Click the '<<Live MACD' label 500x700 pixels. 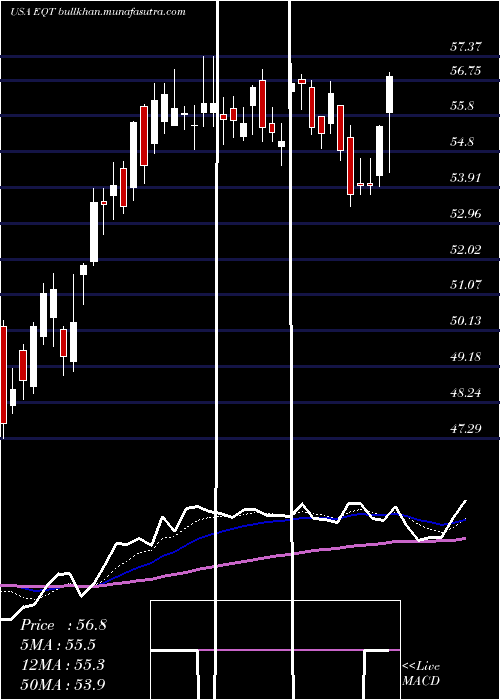[x=421, y=673]
